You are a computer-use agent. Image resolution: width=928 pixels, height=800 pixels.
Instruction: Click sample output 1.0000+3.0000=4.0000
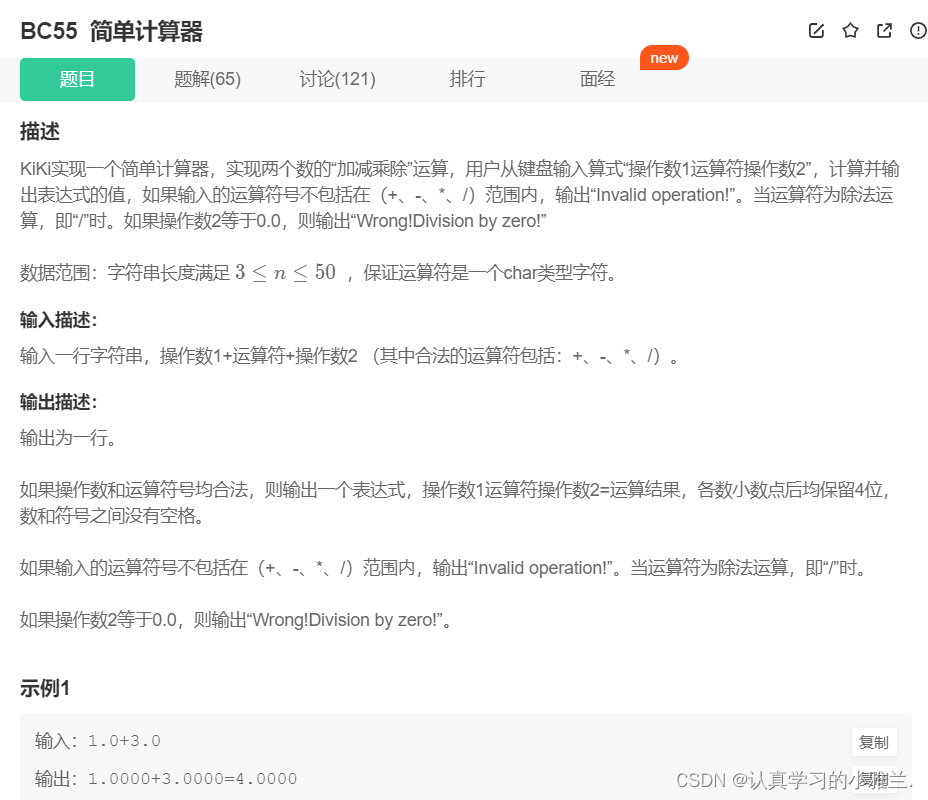tap(192, 779)
